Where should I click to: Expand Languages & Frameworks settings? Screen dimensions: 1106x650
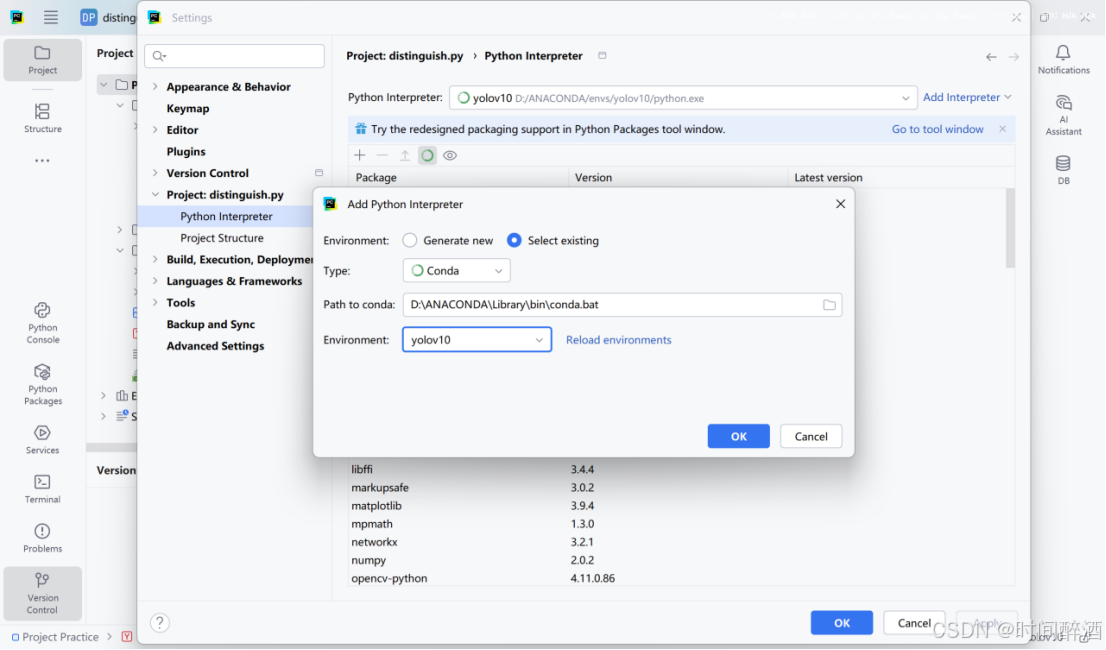click(x=155, y=281)
